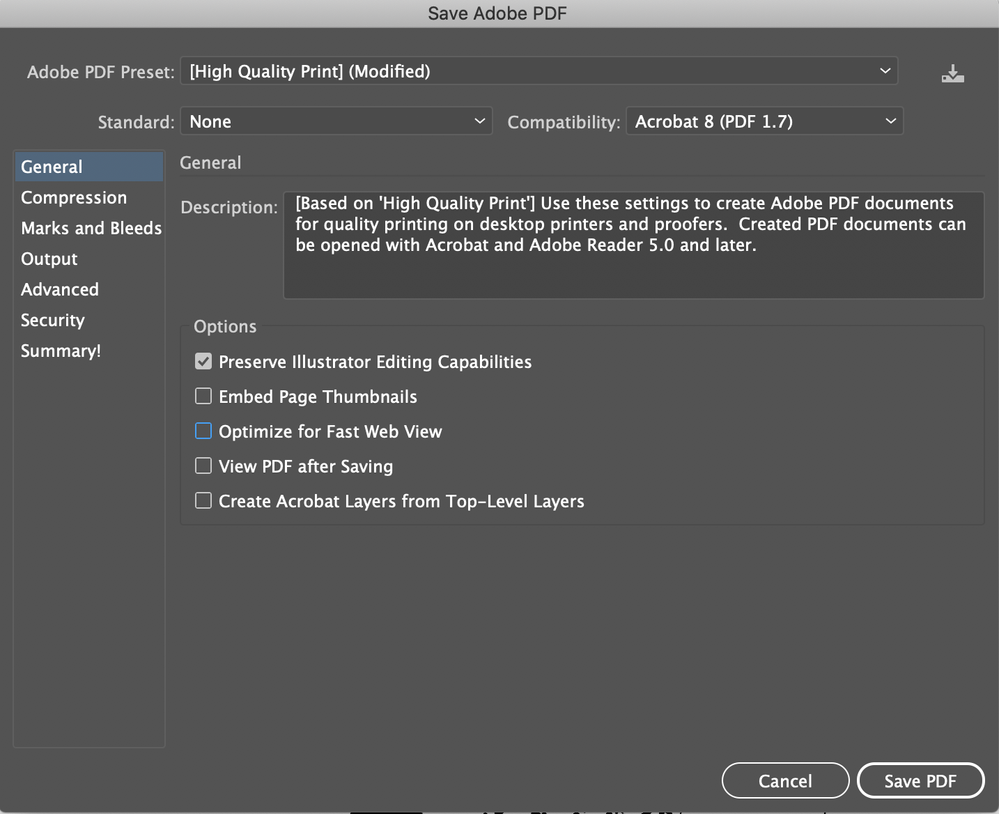Show the Advanced settings section
This screenshot has width=999, height=814.
click(x=89, y=289)
